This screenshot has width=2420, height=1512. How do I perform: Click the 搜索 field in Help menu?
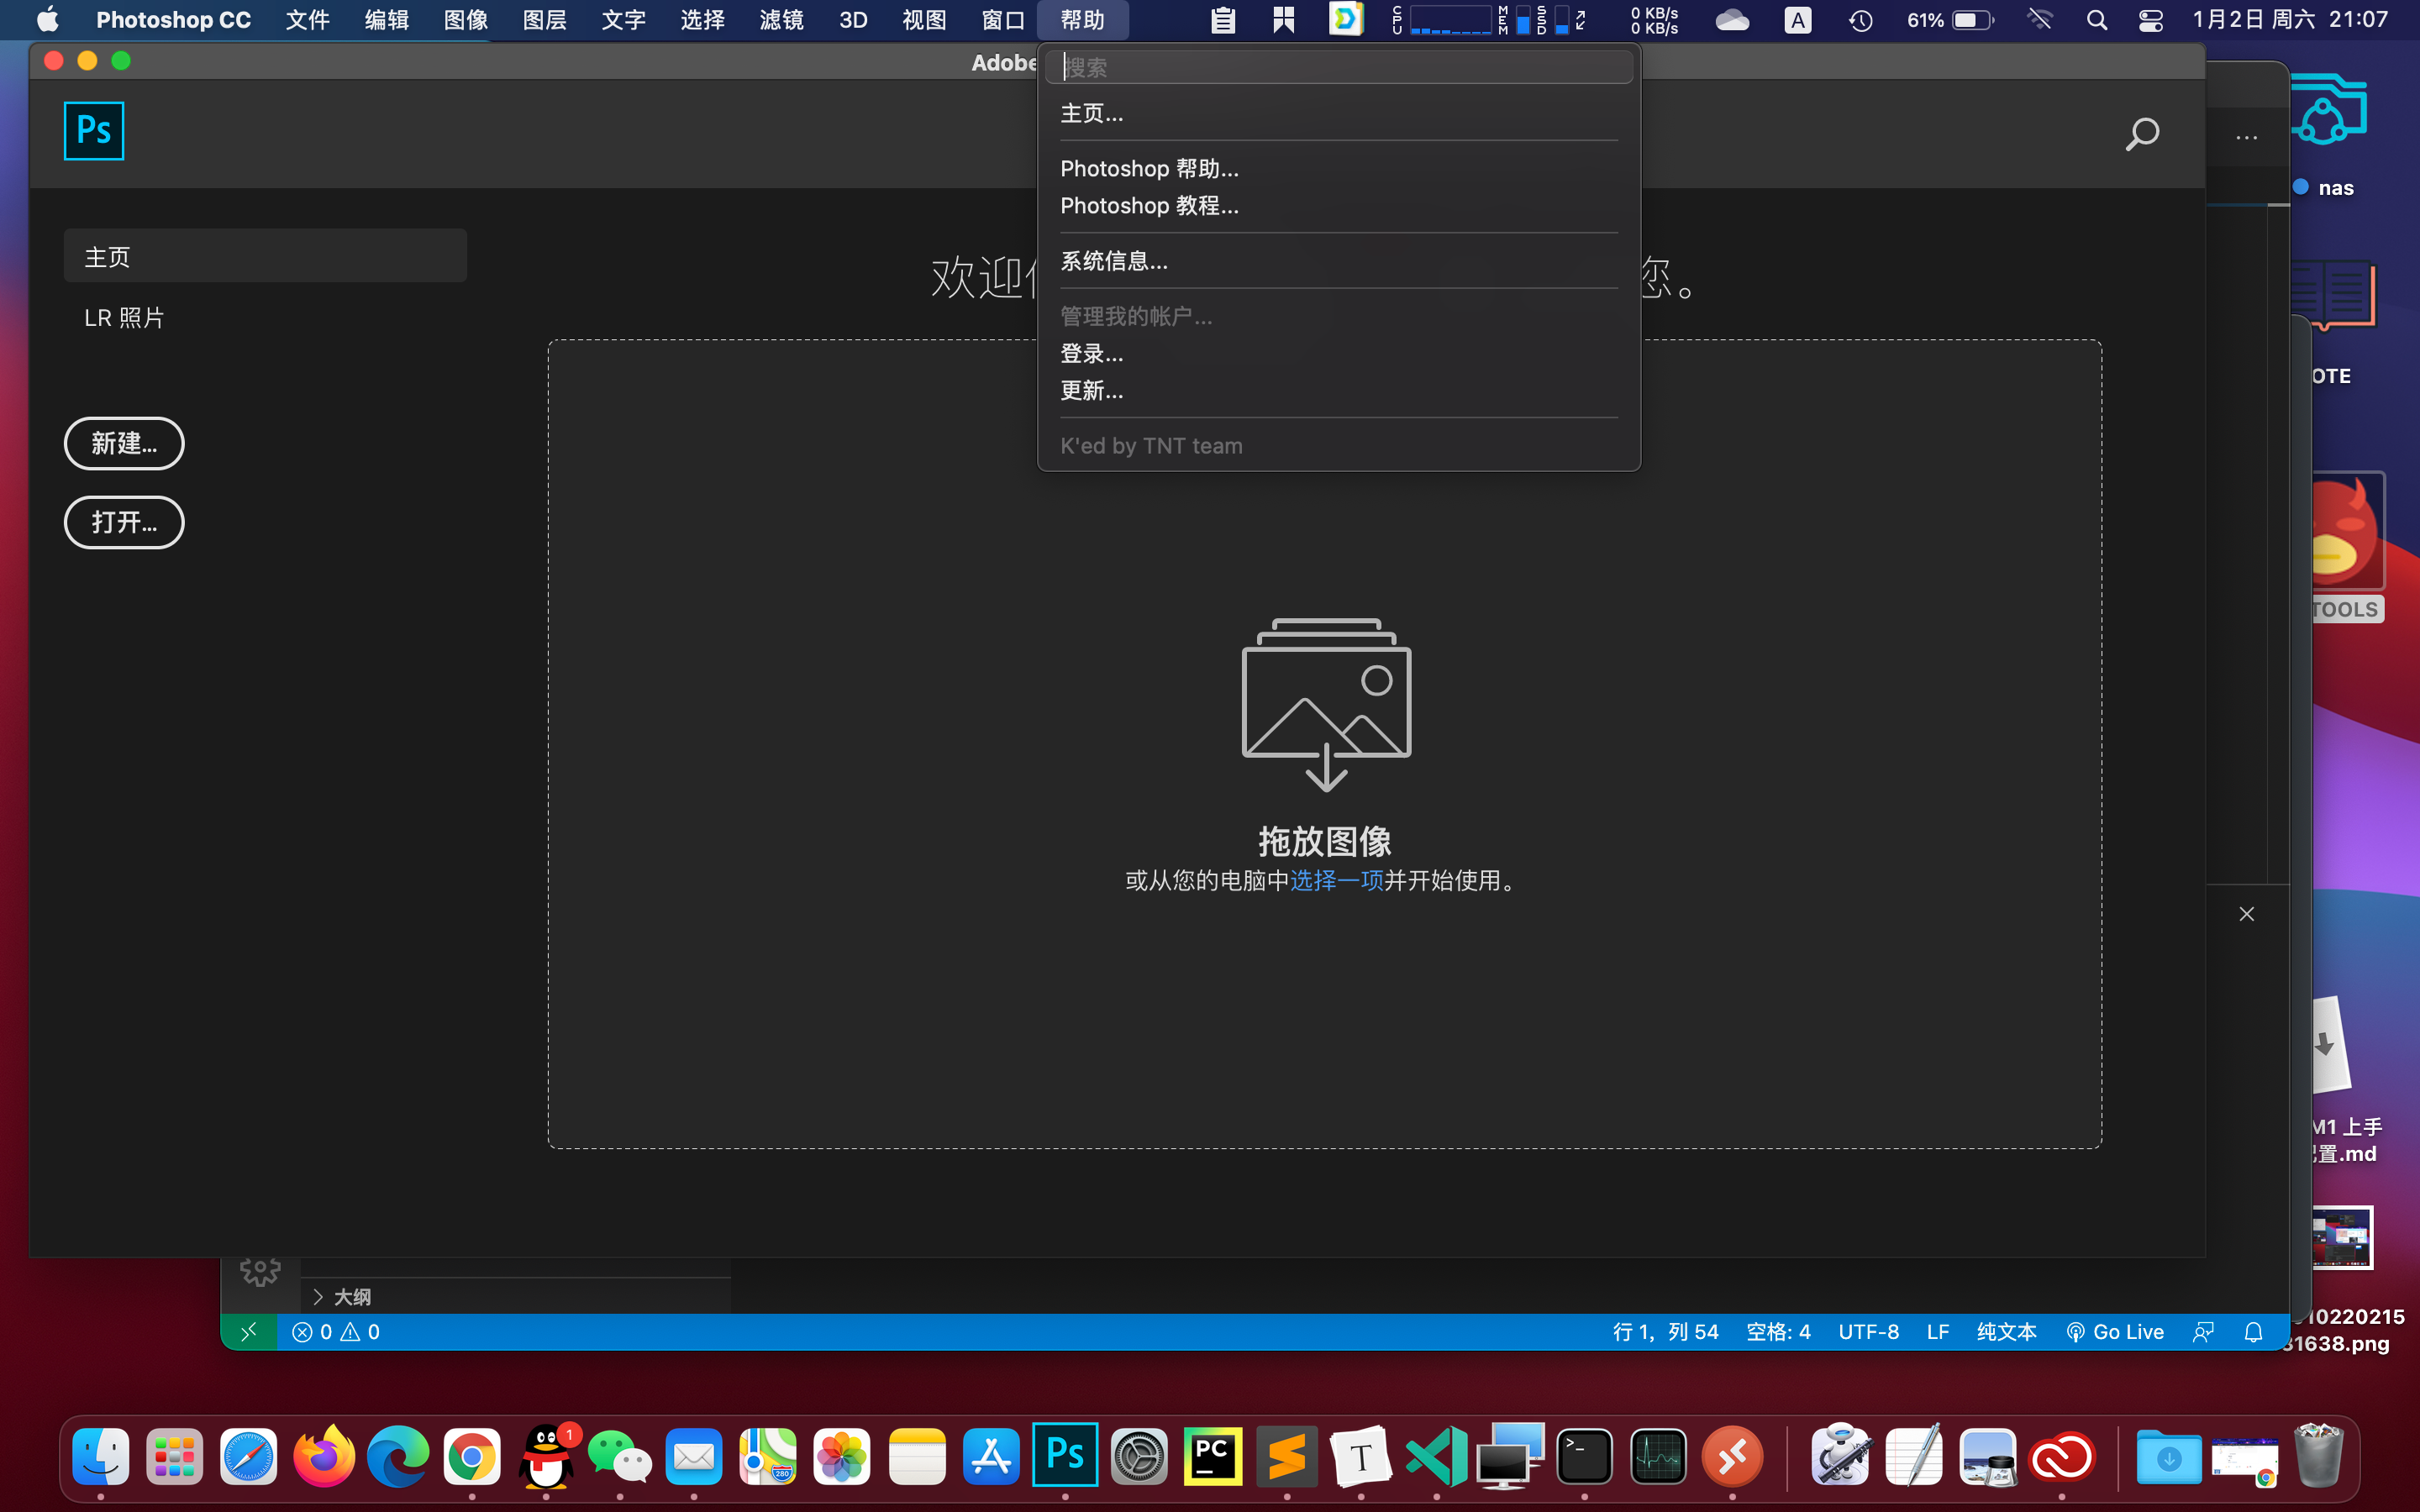1339,67
